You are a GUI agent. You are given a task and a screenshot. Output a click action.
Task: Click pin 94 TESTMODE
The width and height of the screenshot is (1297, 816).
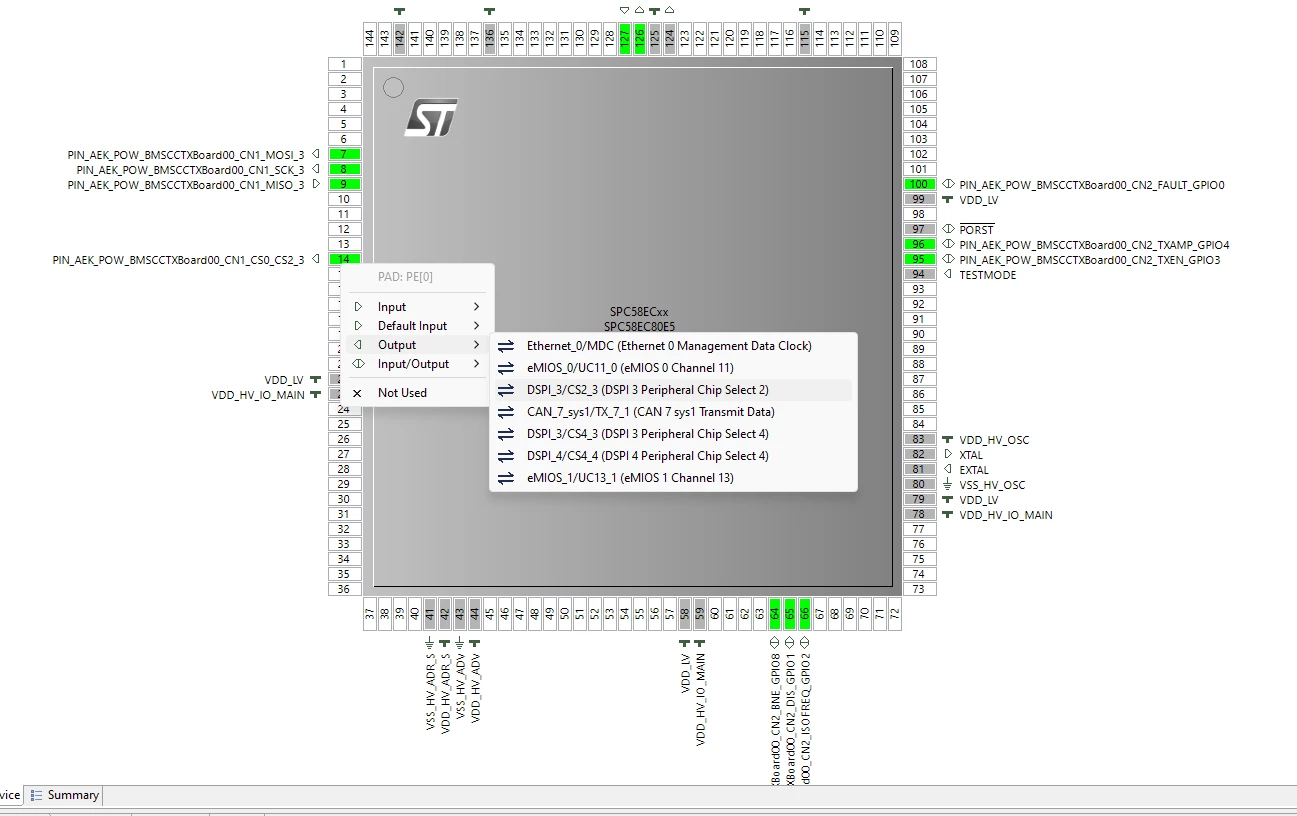coord(919,274)
